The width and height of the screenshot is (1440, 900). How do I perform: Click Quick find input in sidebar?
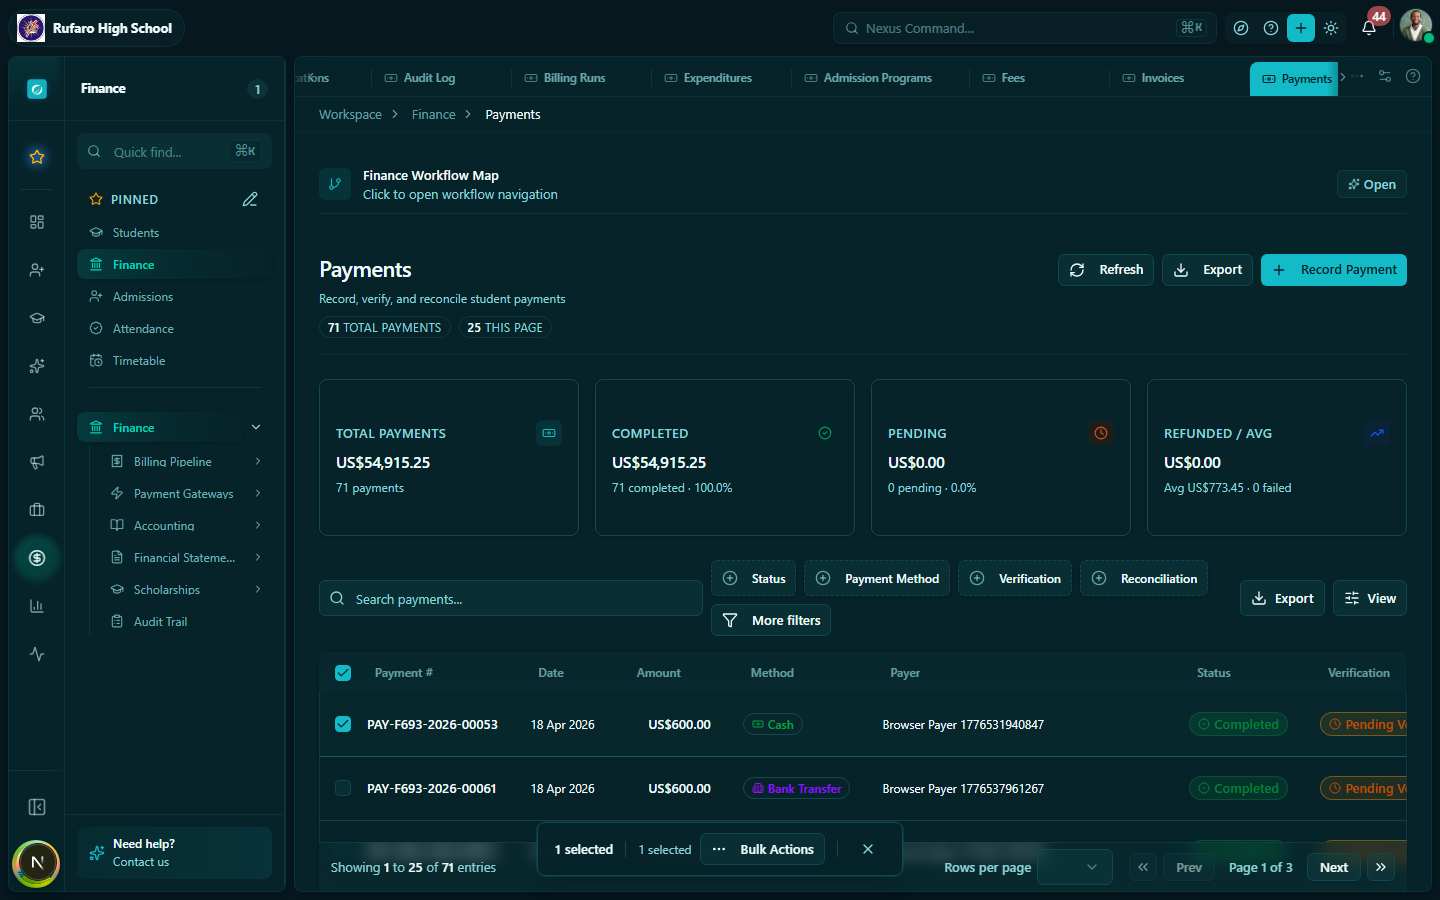coord(174,151)
